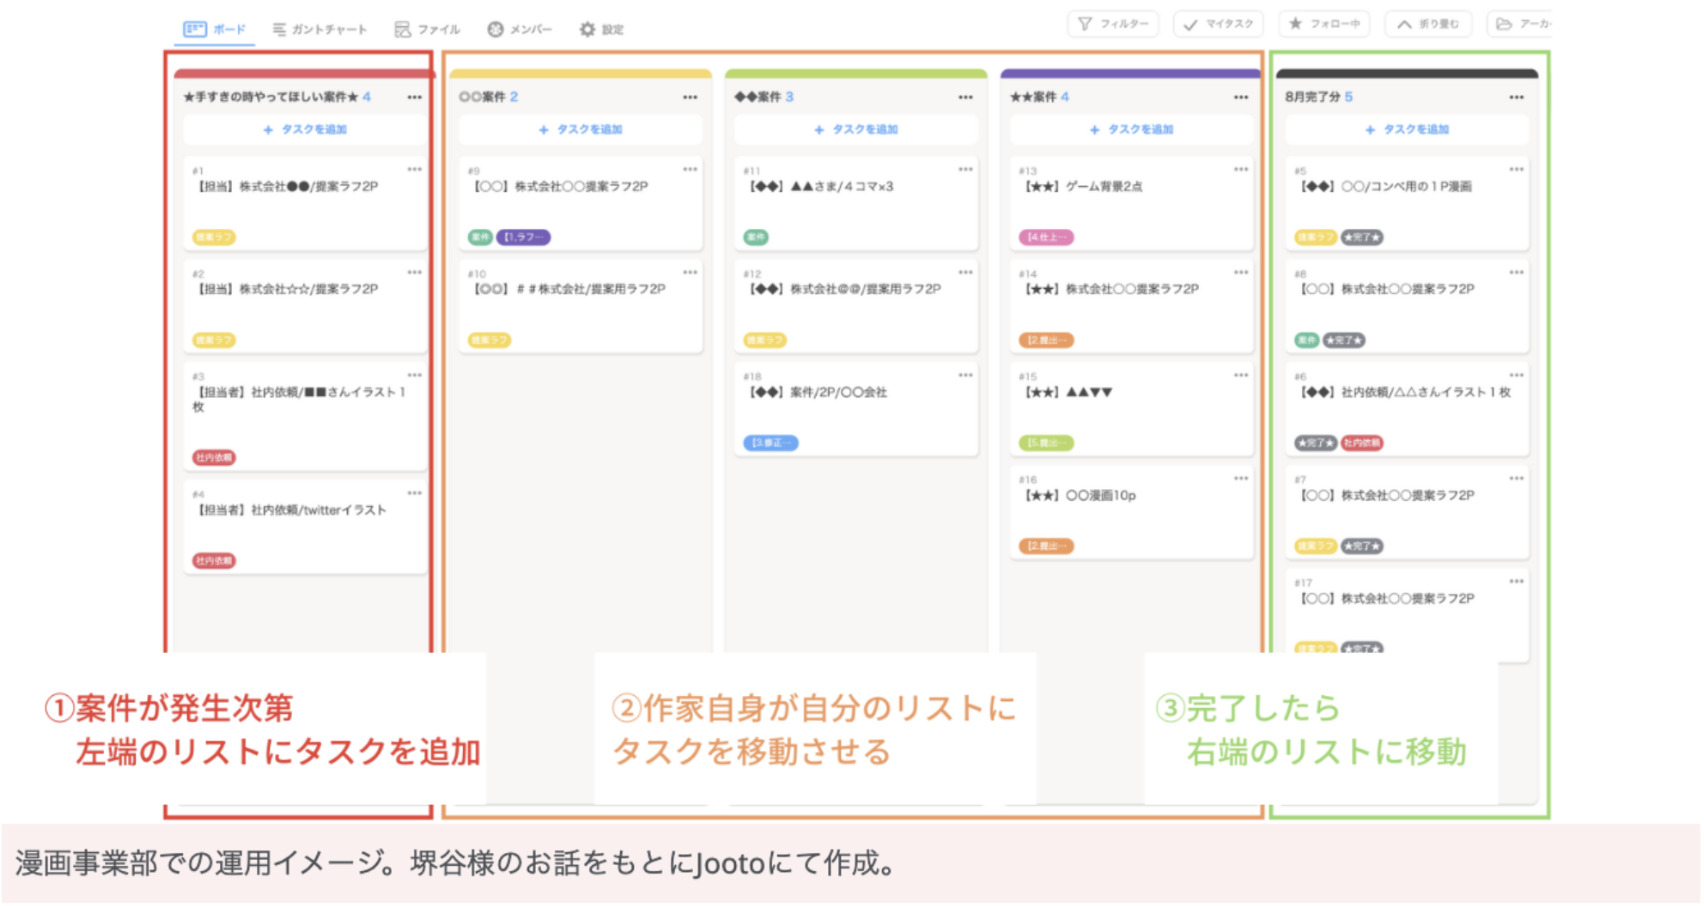Open options of card #12 株式会社@@
The width and height of the screenshot is (1704, 906).
[965, 272]
